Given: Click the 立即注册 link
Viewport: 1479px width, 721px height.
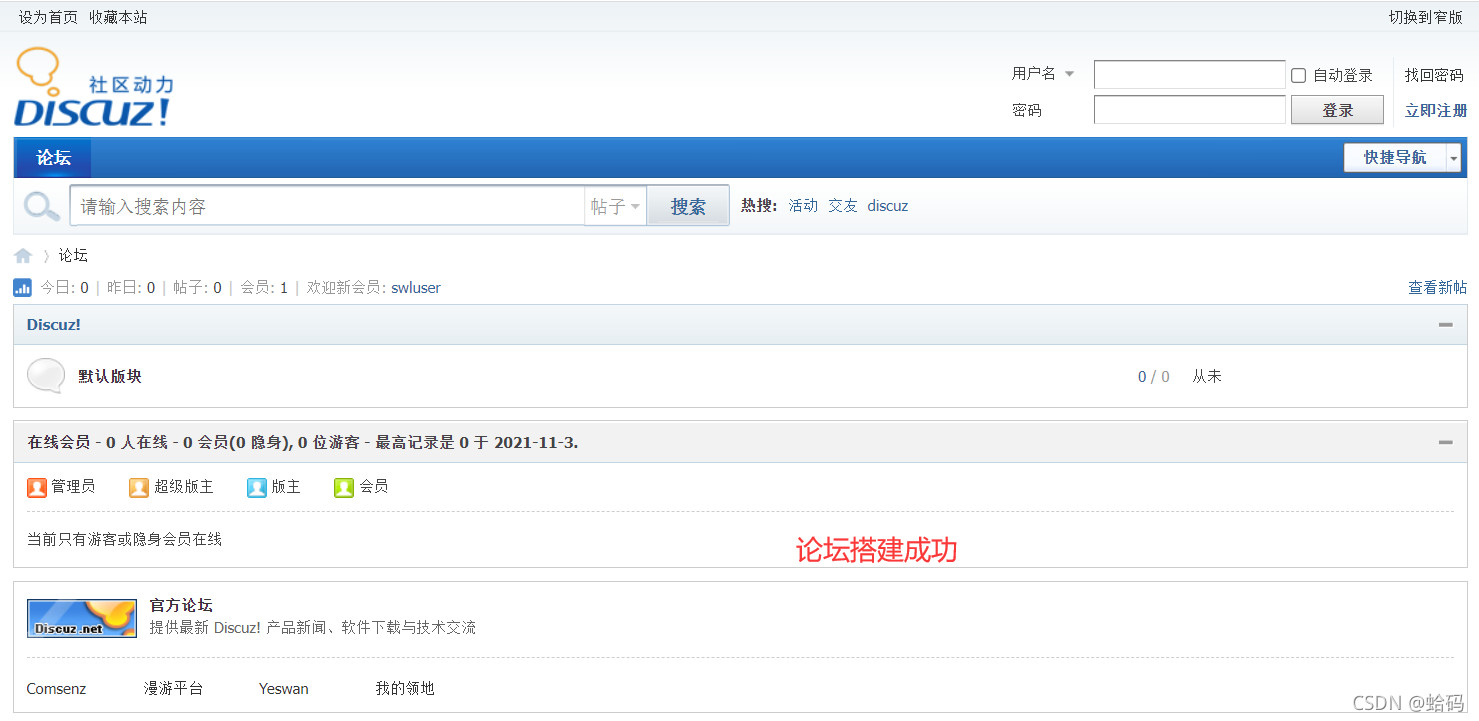Looking at the screenshot, I should click(1436, 110).
